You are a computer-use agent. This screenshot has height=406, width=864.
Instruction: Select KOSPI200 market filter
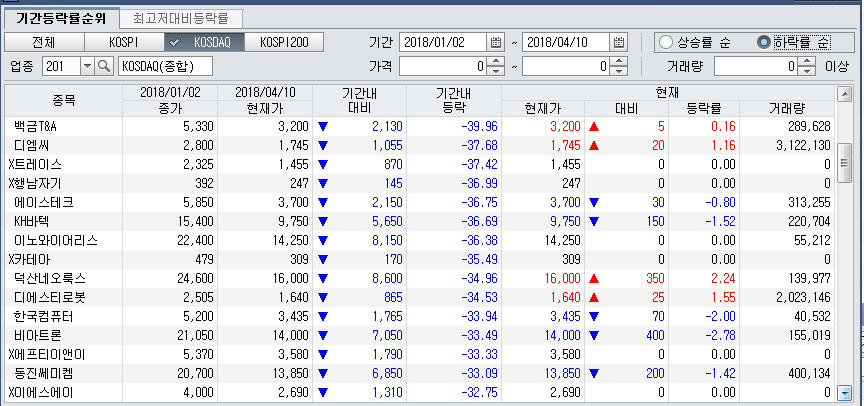284,42
